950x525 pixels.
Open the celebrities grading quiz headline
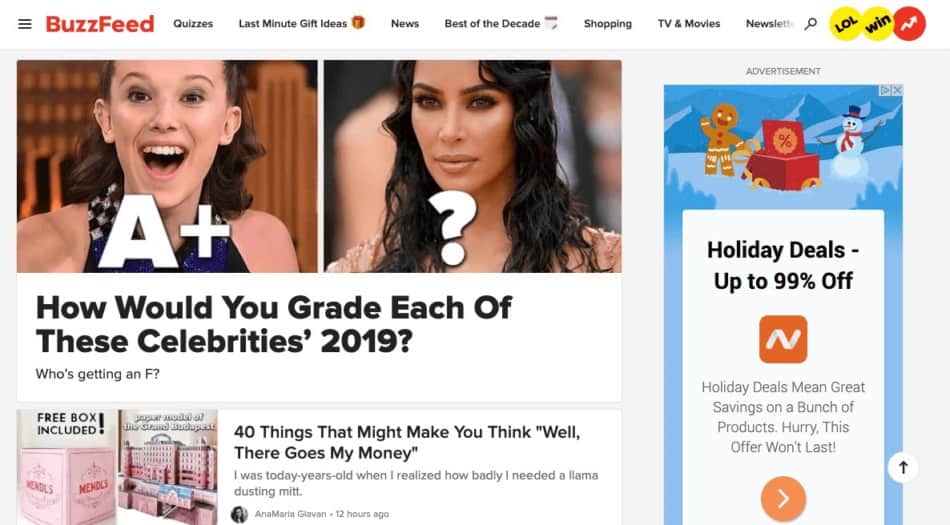(x=274, y=325)
